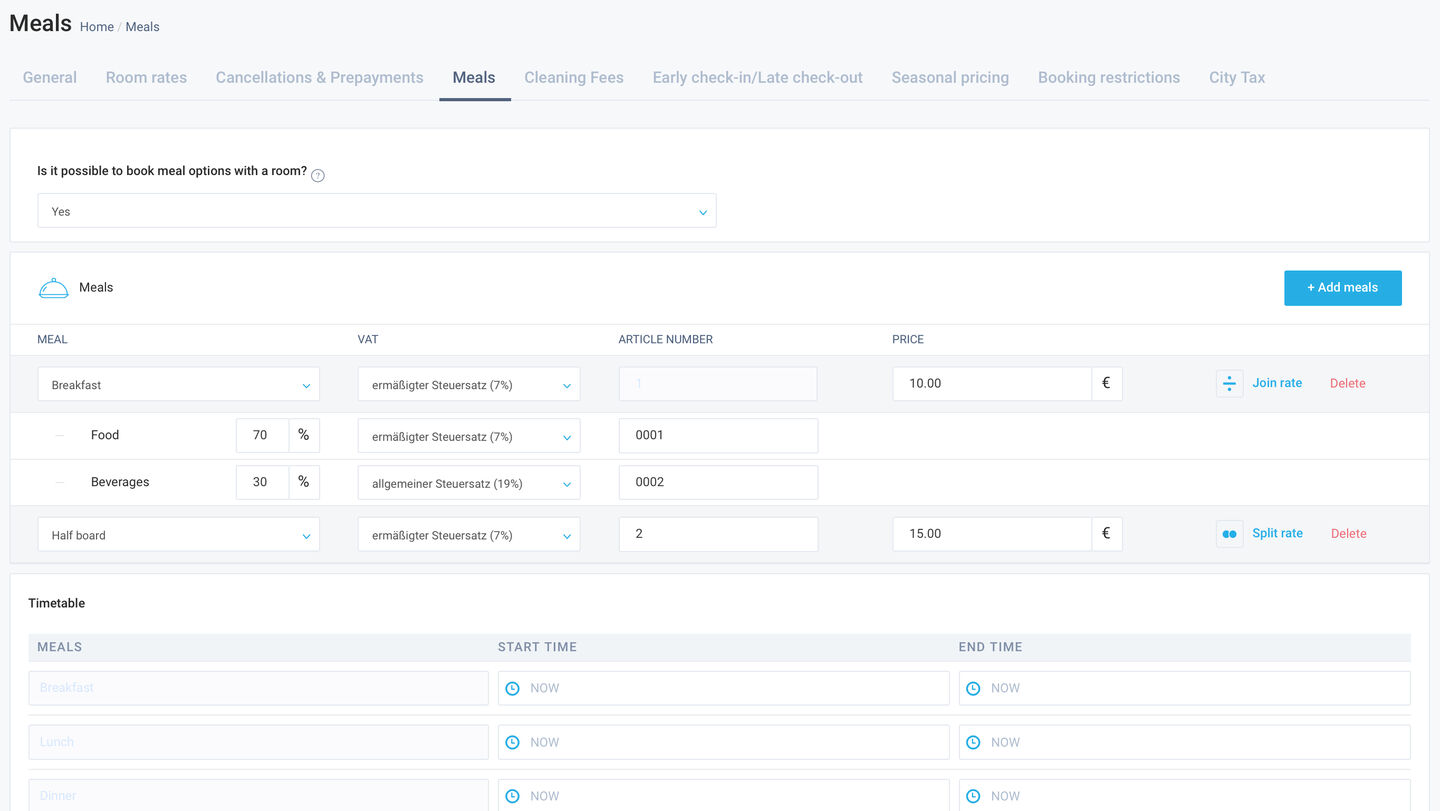Click the Join rate divide icon
The width and height of the screenshot is (1440, 811).
1230,383
